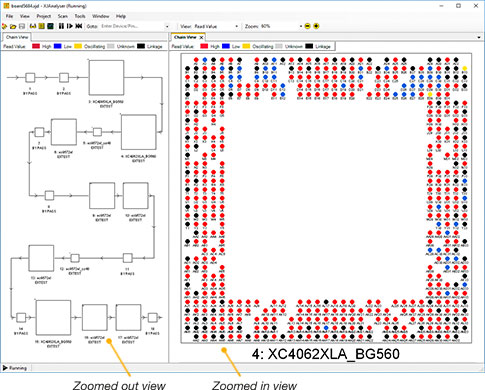Click the 4: XC4062XLA_BG560 device label
The width and height of the screenshot is (485, 390).
point(326,354)
